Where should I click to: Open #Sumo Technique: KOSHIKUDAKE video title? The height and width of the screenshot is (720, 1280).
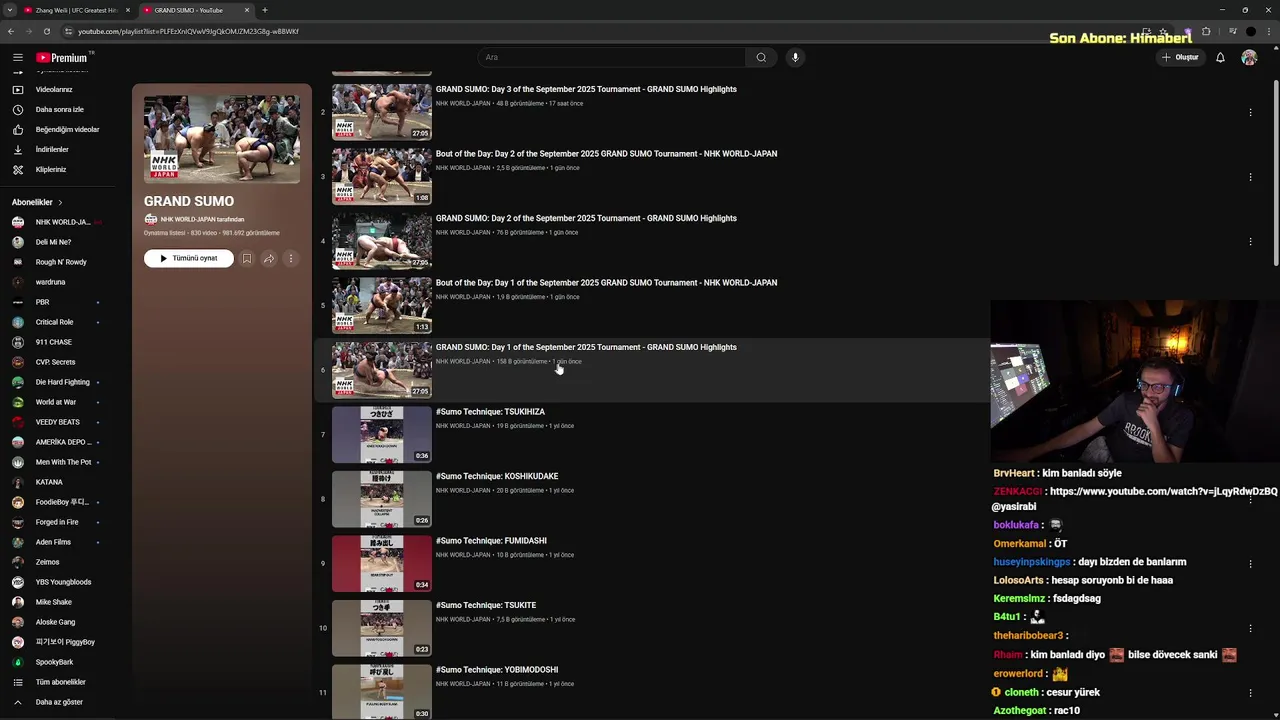(x=497, y=476)
